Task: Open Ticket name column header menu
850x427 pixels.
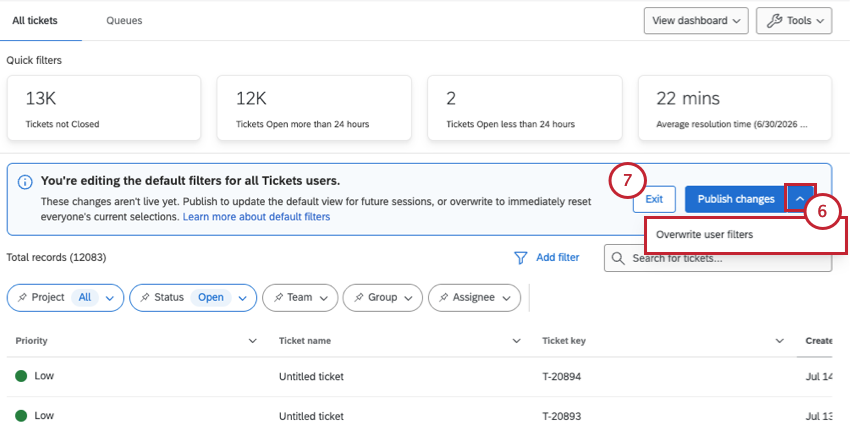Action: coord(517,341)
